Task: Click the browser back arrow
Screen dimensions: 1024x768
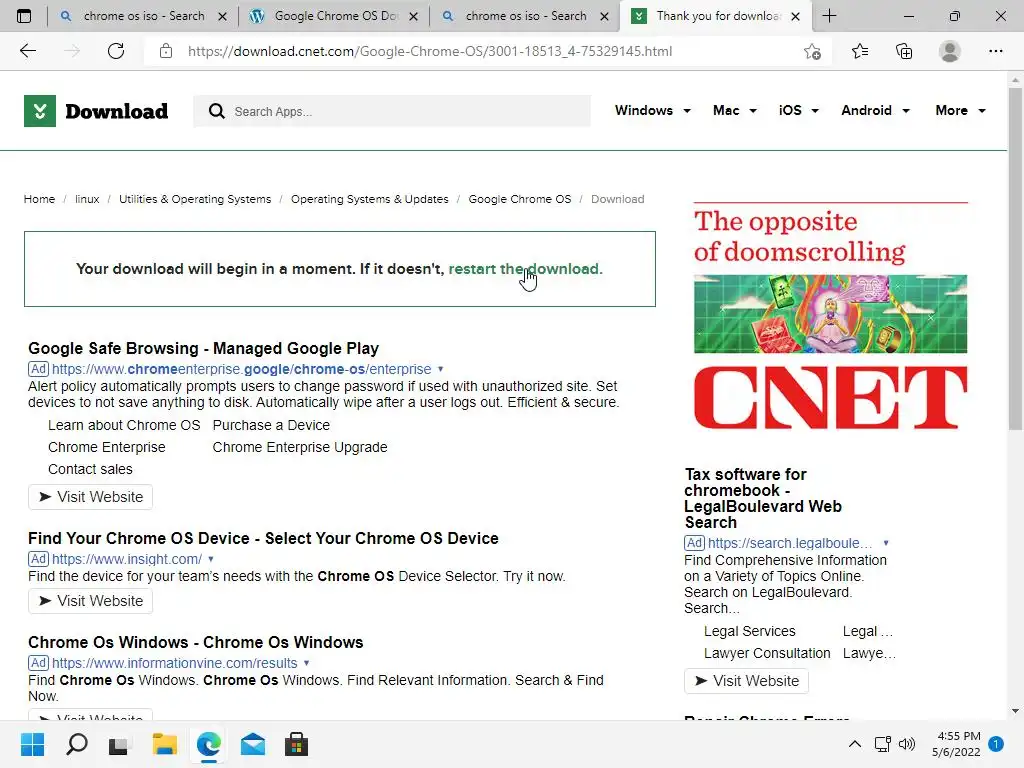Action: click(x=27, y=51)
